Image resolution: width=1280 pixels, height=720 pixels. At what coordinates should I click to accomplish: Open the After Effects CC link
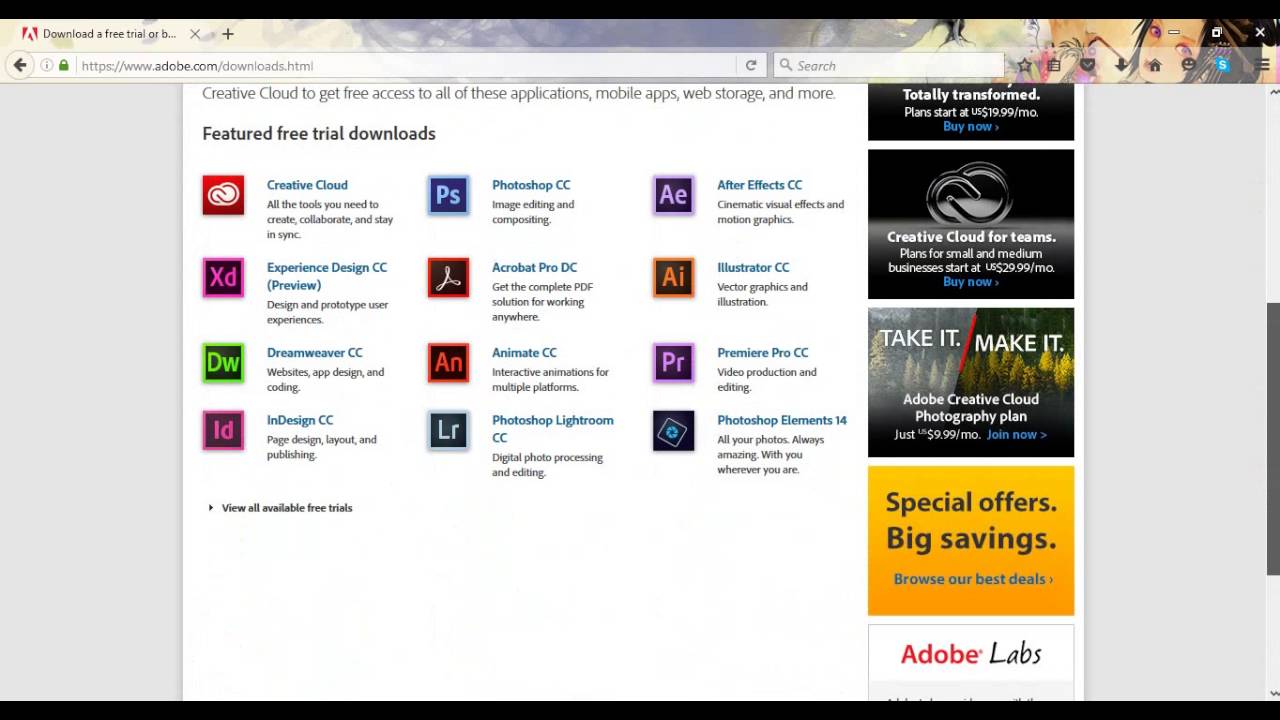click(x=759, y=185)
